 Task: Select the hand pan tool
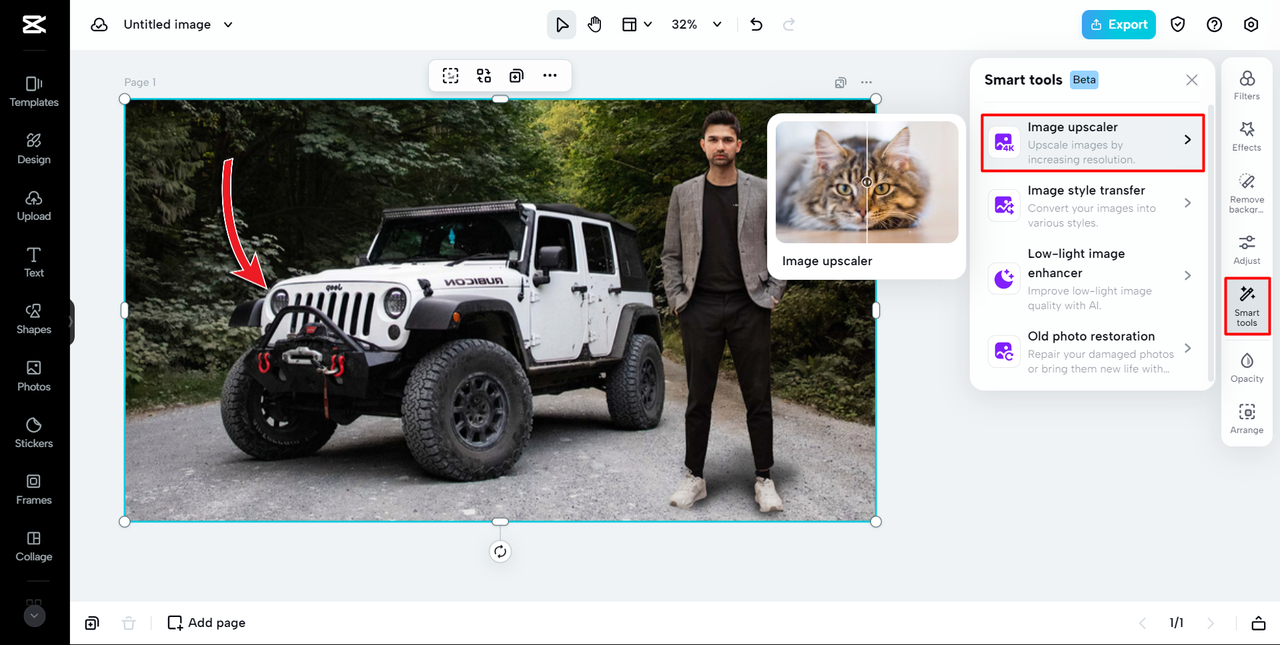(595, 25)
